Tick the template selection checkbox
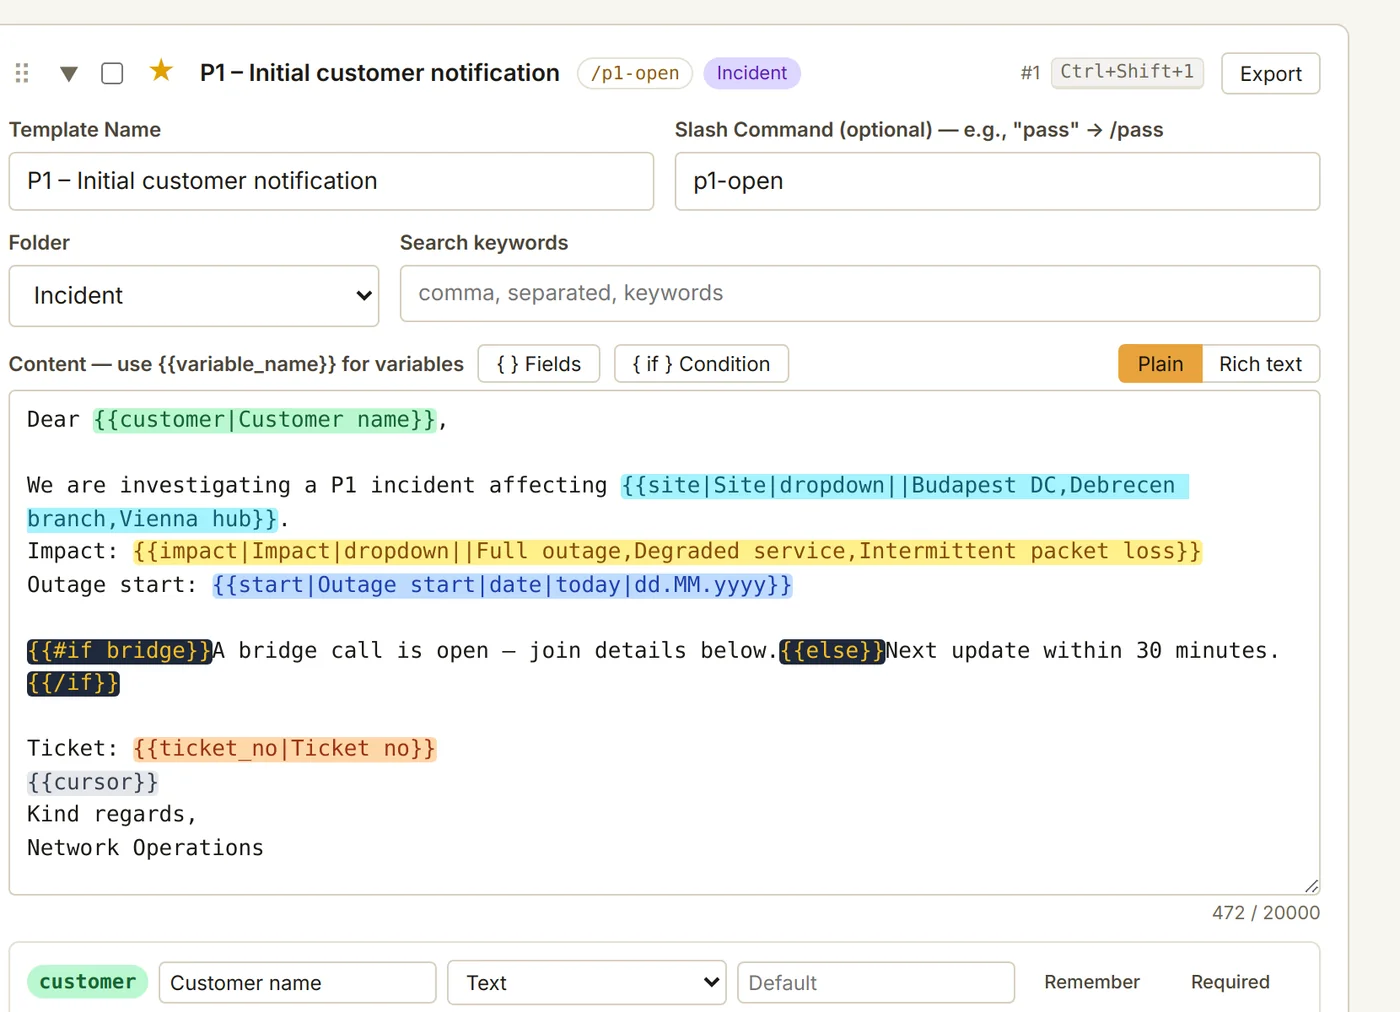This screenshot has height=1012, width=1400. click(112, 73)
